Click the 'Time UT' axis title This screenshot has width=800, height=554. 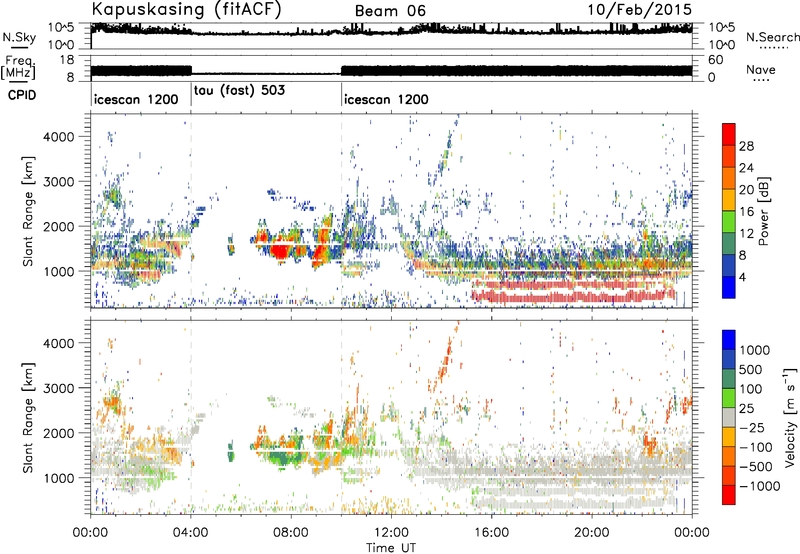[391, 548]
